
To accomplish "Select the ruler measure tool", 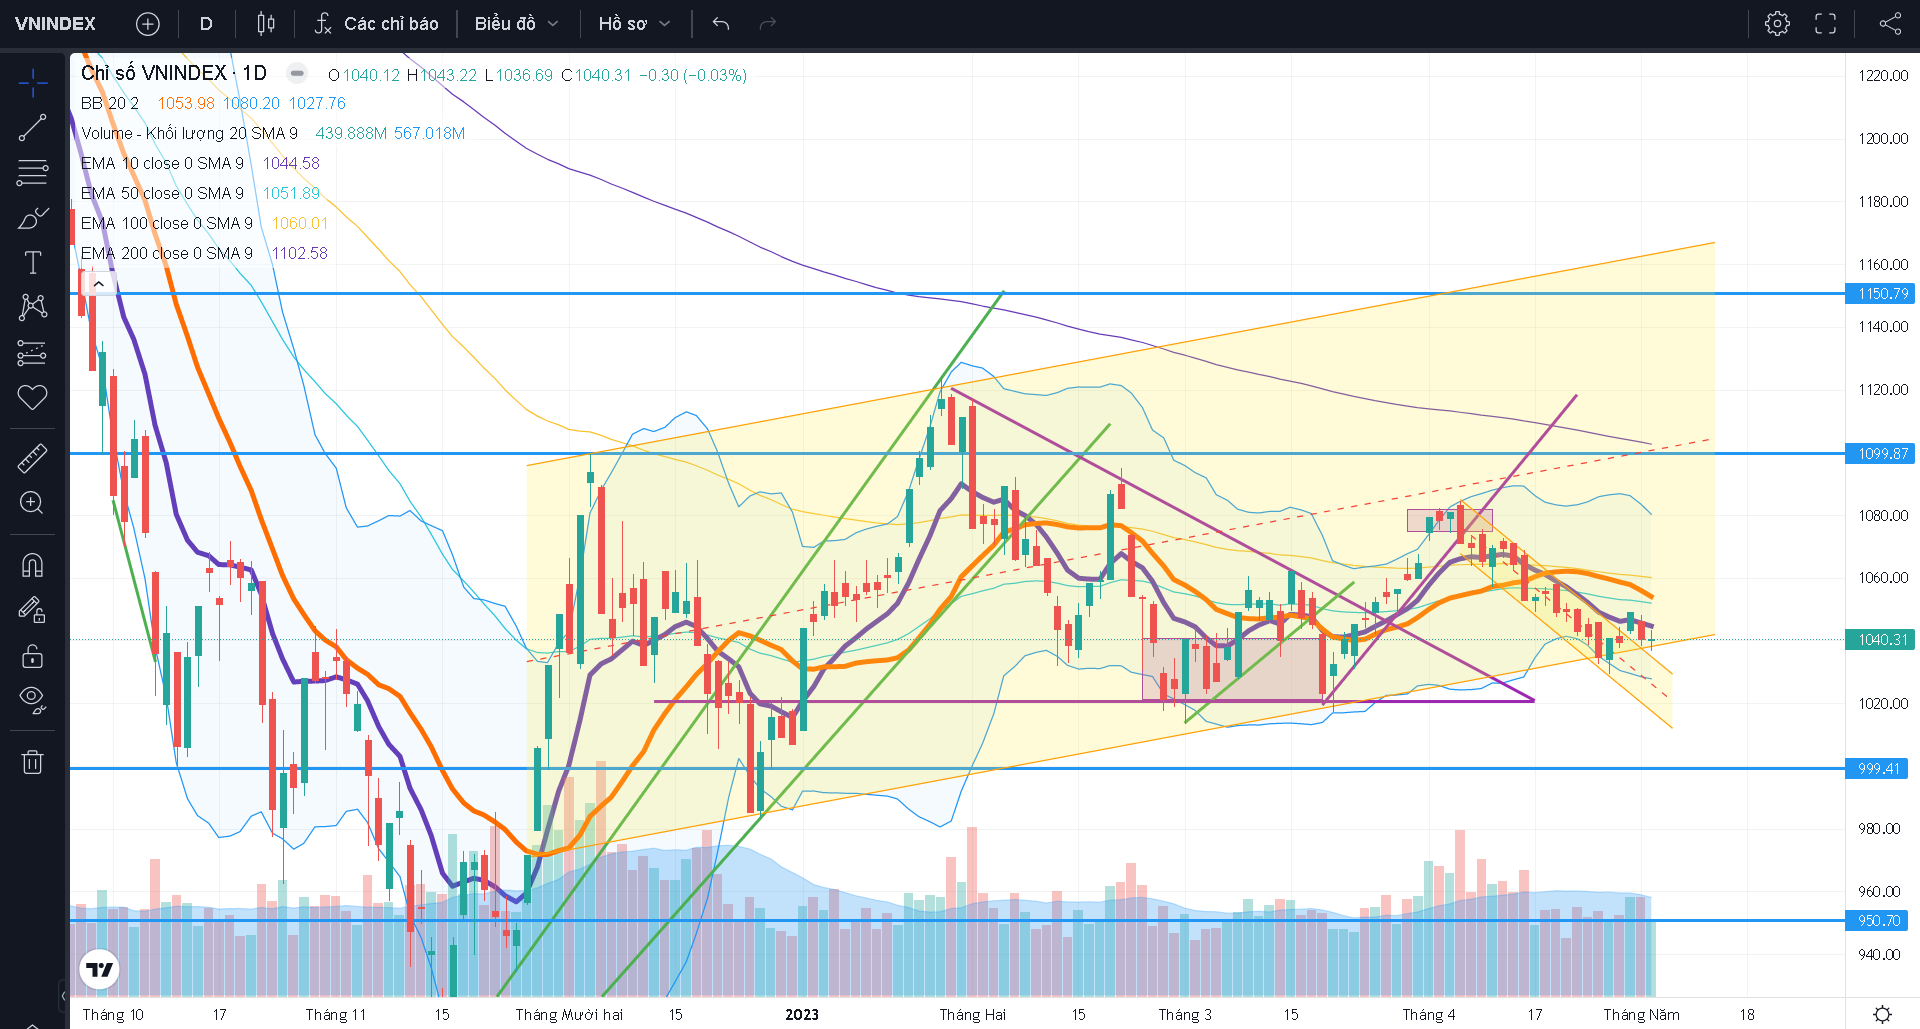I will point(33,458).
